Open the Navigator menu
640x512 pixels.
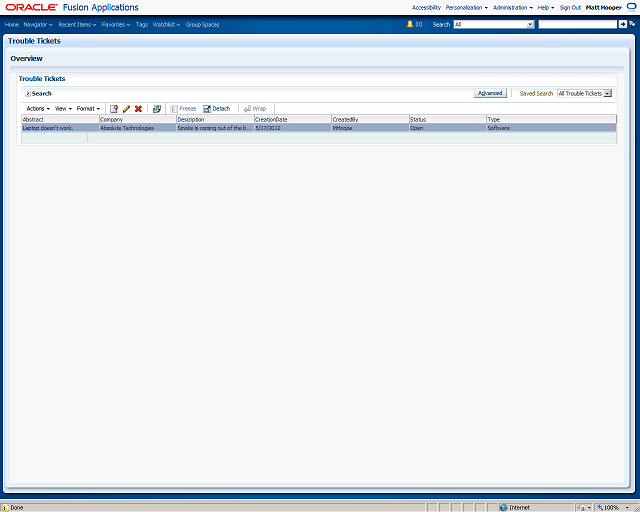tap(38, 24)
